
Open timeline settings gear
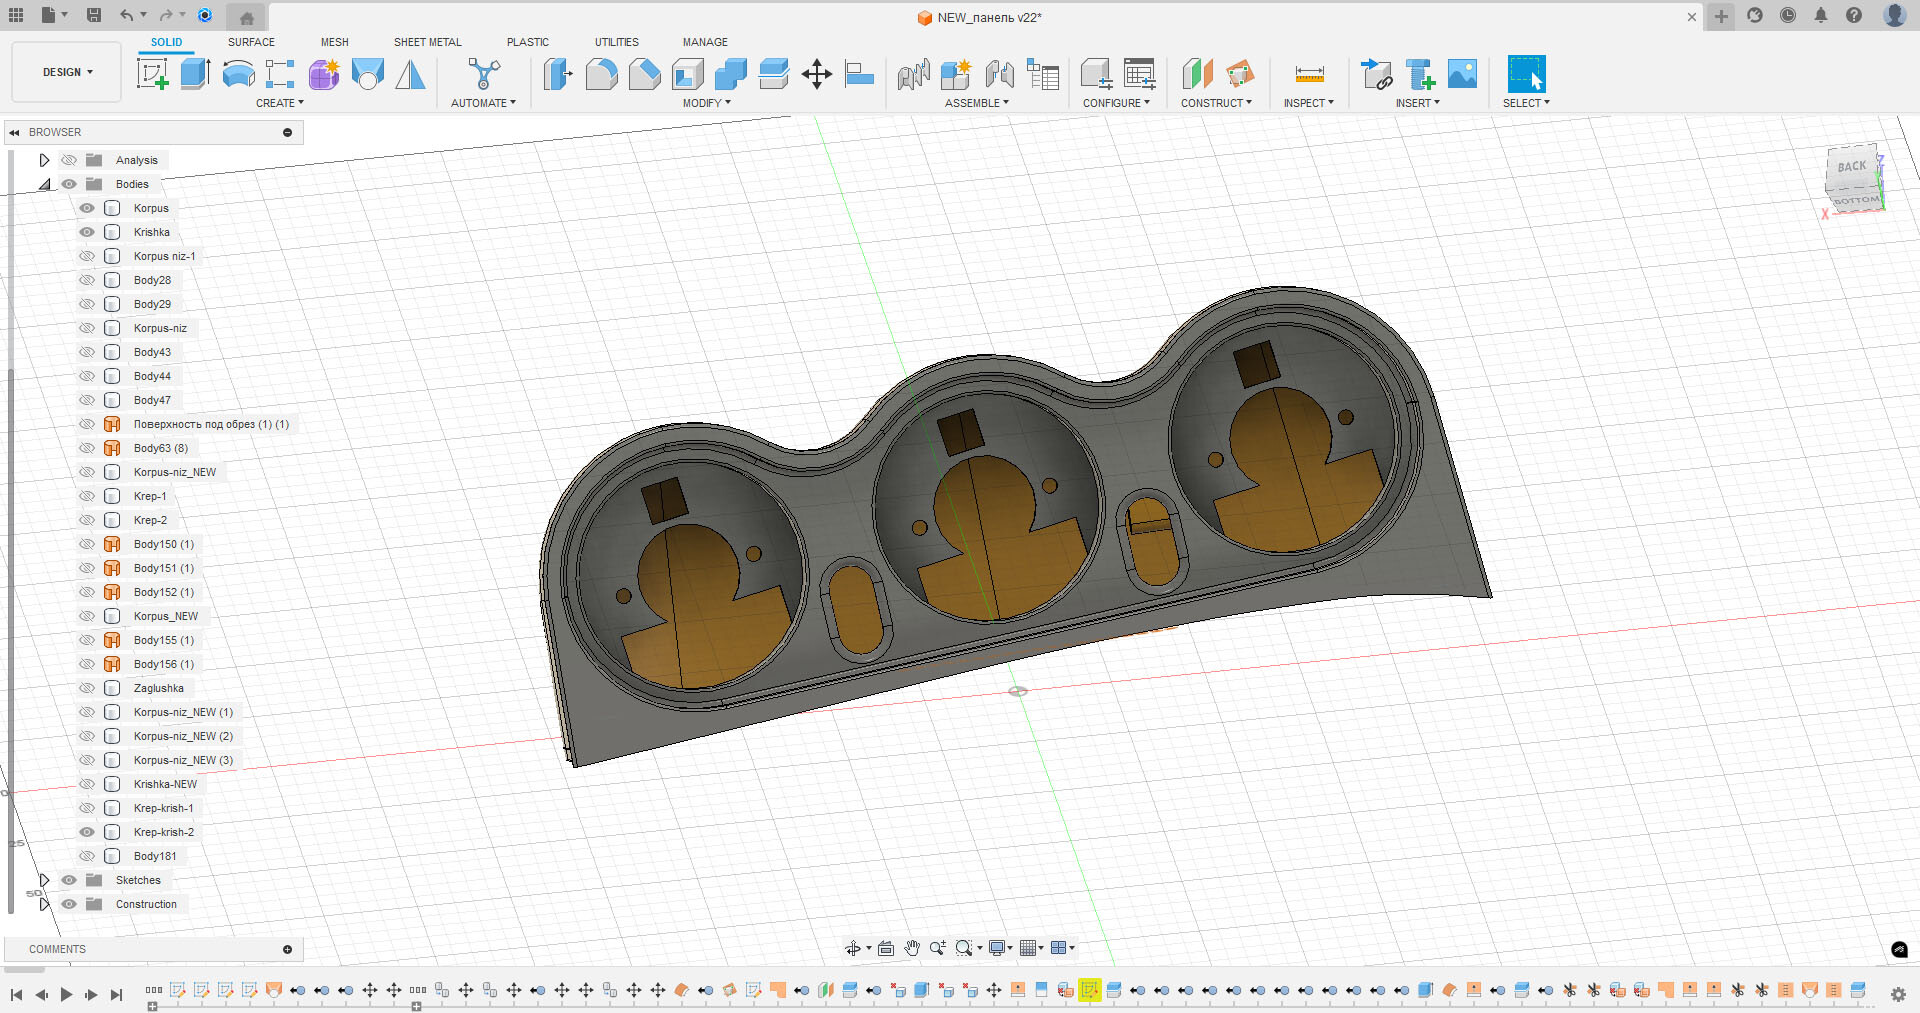(x=1898, y=994)
